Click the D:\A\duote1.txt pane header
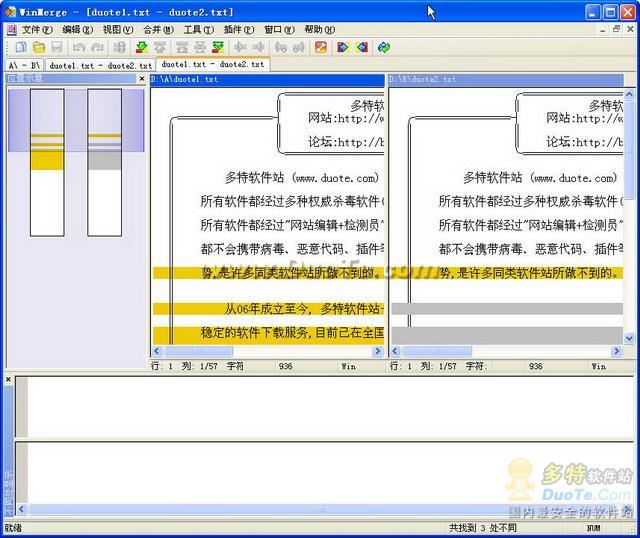This screenshot has width=640, height=538. point(267,79)
